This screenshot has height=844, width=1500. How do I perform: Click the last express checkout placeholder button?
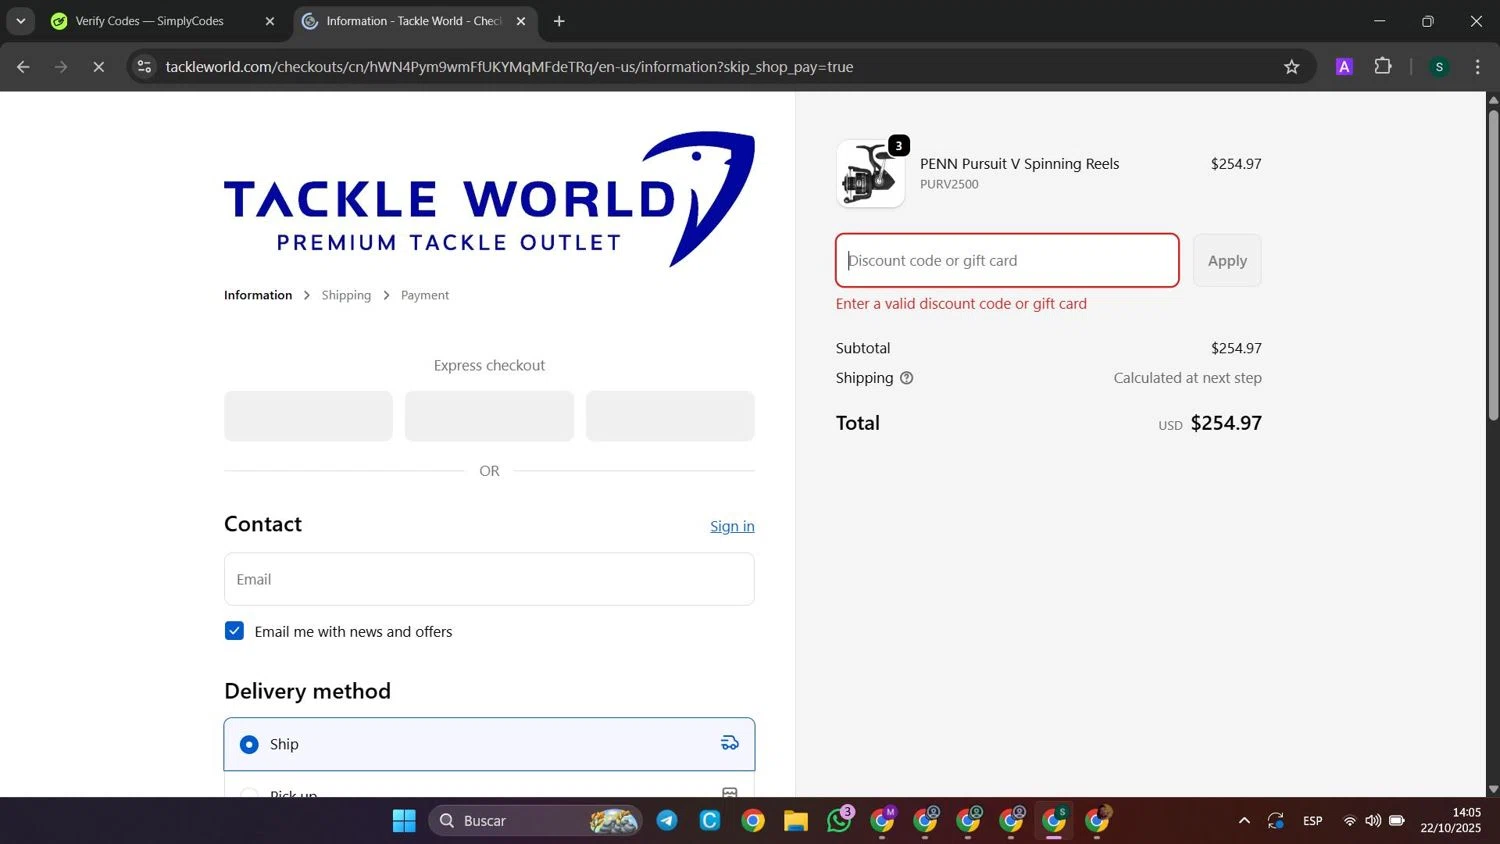click(670, 416)
